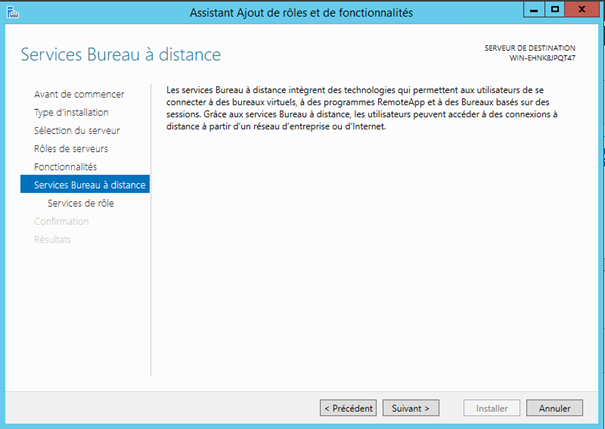
Task: Click the greyed-out Résultats step
Action: pos(52,239)
